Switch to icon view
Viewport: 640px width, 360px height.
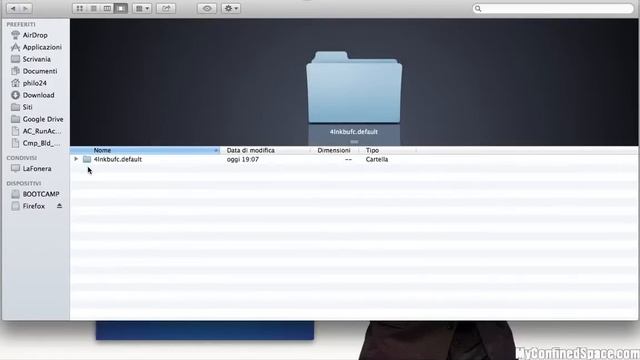(80, 8)
